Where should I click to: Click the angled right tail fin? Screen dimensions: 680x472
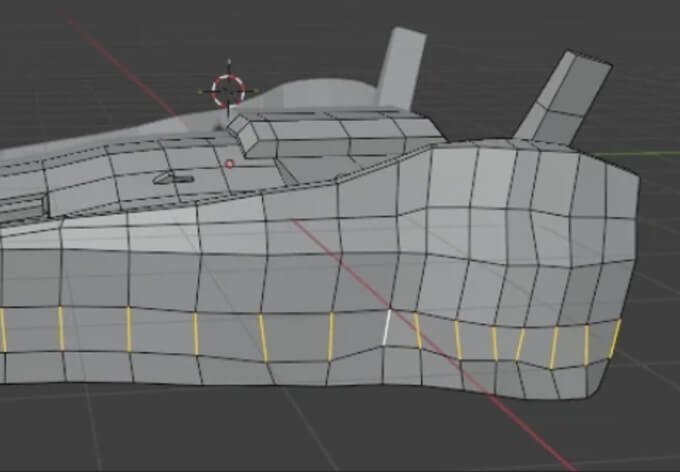(565, 96)
